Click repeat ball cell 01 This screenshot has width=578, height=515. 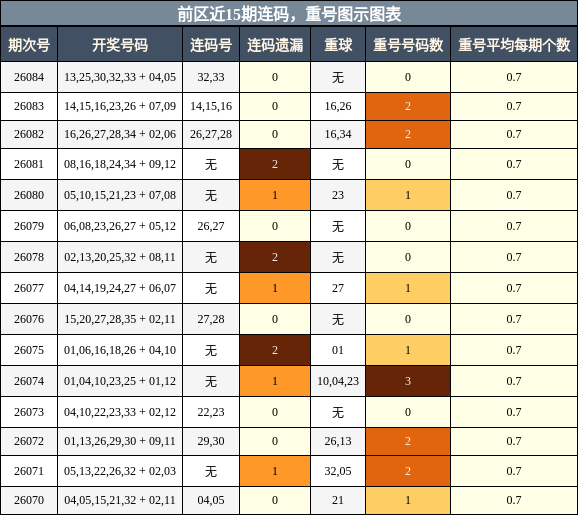tap(338, 350)
